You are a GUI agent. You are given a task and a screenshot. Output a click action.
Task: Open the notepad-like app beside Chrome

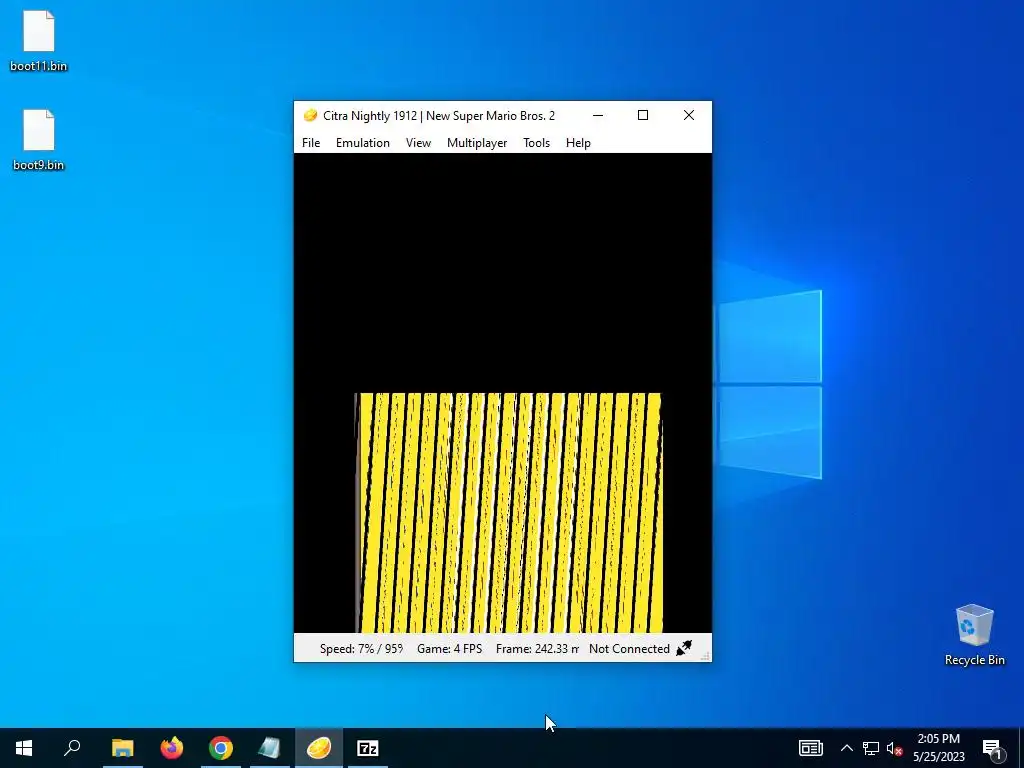point(270,748)
